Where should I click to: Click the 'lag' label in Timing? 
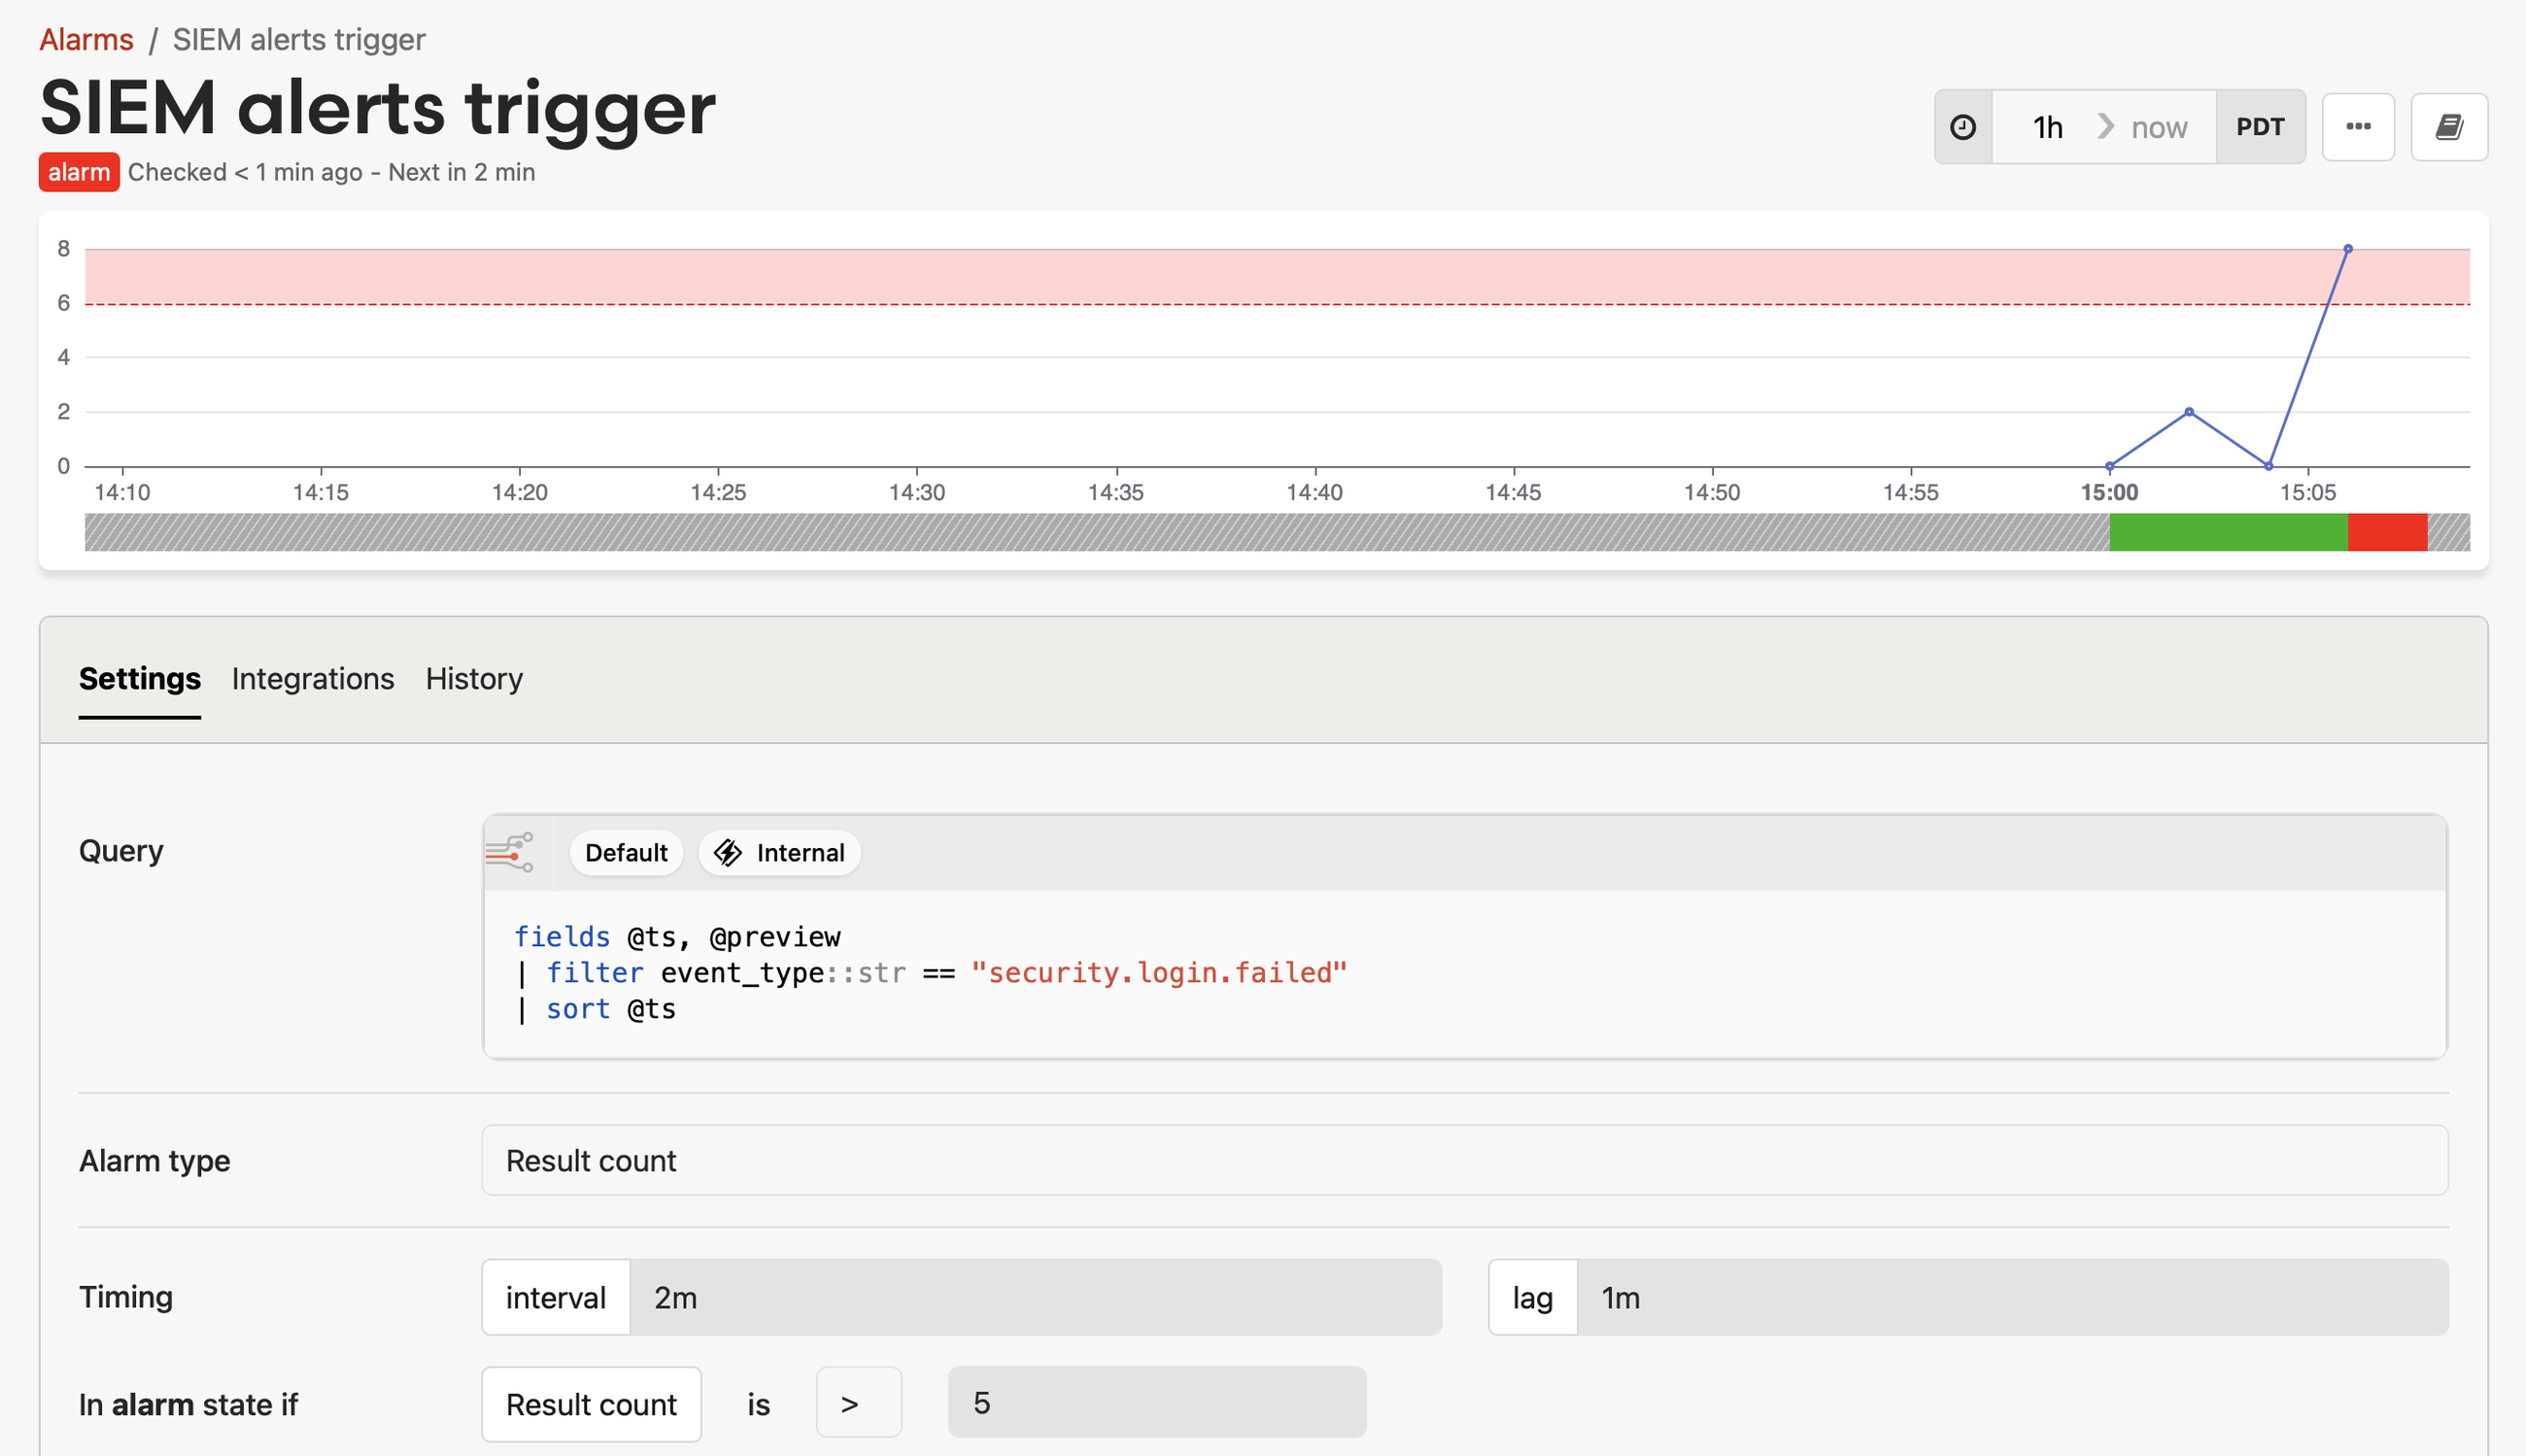coord(1532,1298)
